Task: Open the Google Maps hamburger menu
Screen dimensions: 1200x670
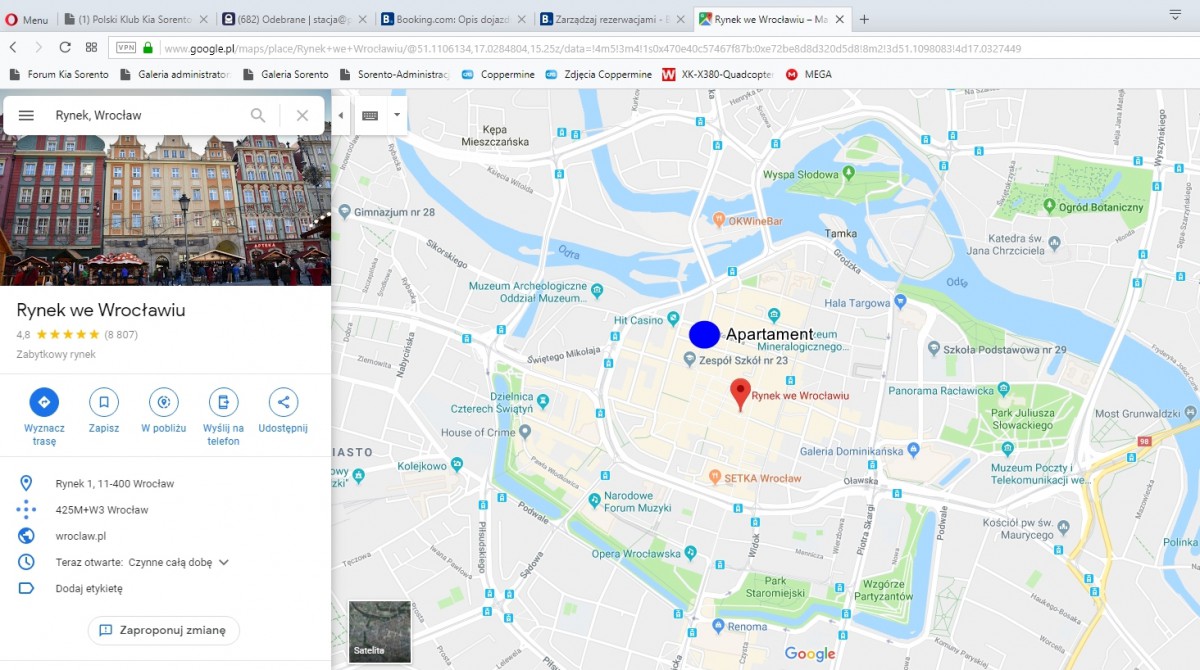Action: coord(26,116)
